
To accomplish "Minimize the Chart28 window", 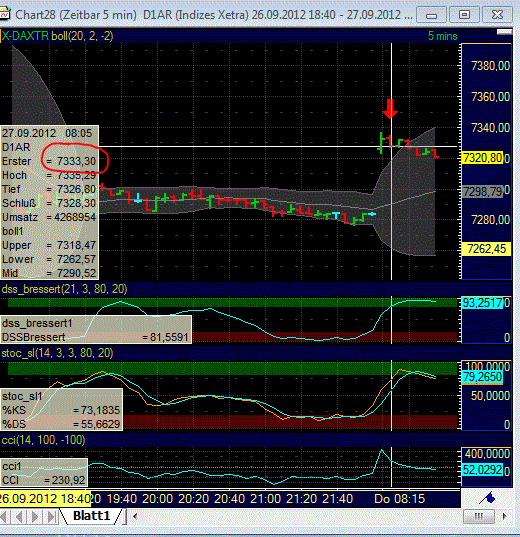I will point(432,15).
